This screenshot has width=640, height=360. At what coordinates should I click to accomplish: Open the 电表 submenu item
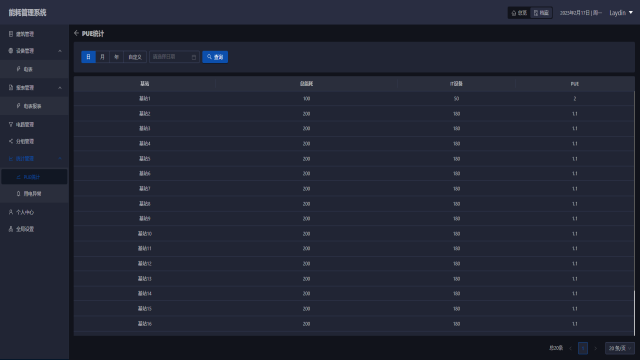click(34, 69)
